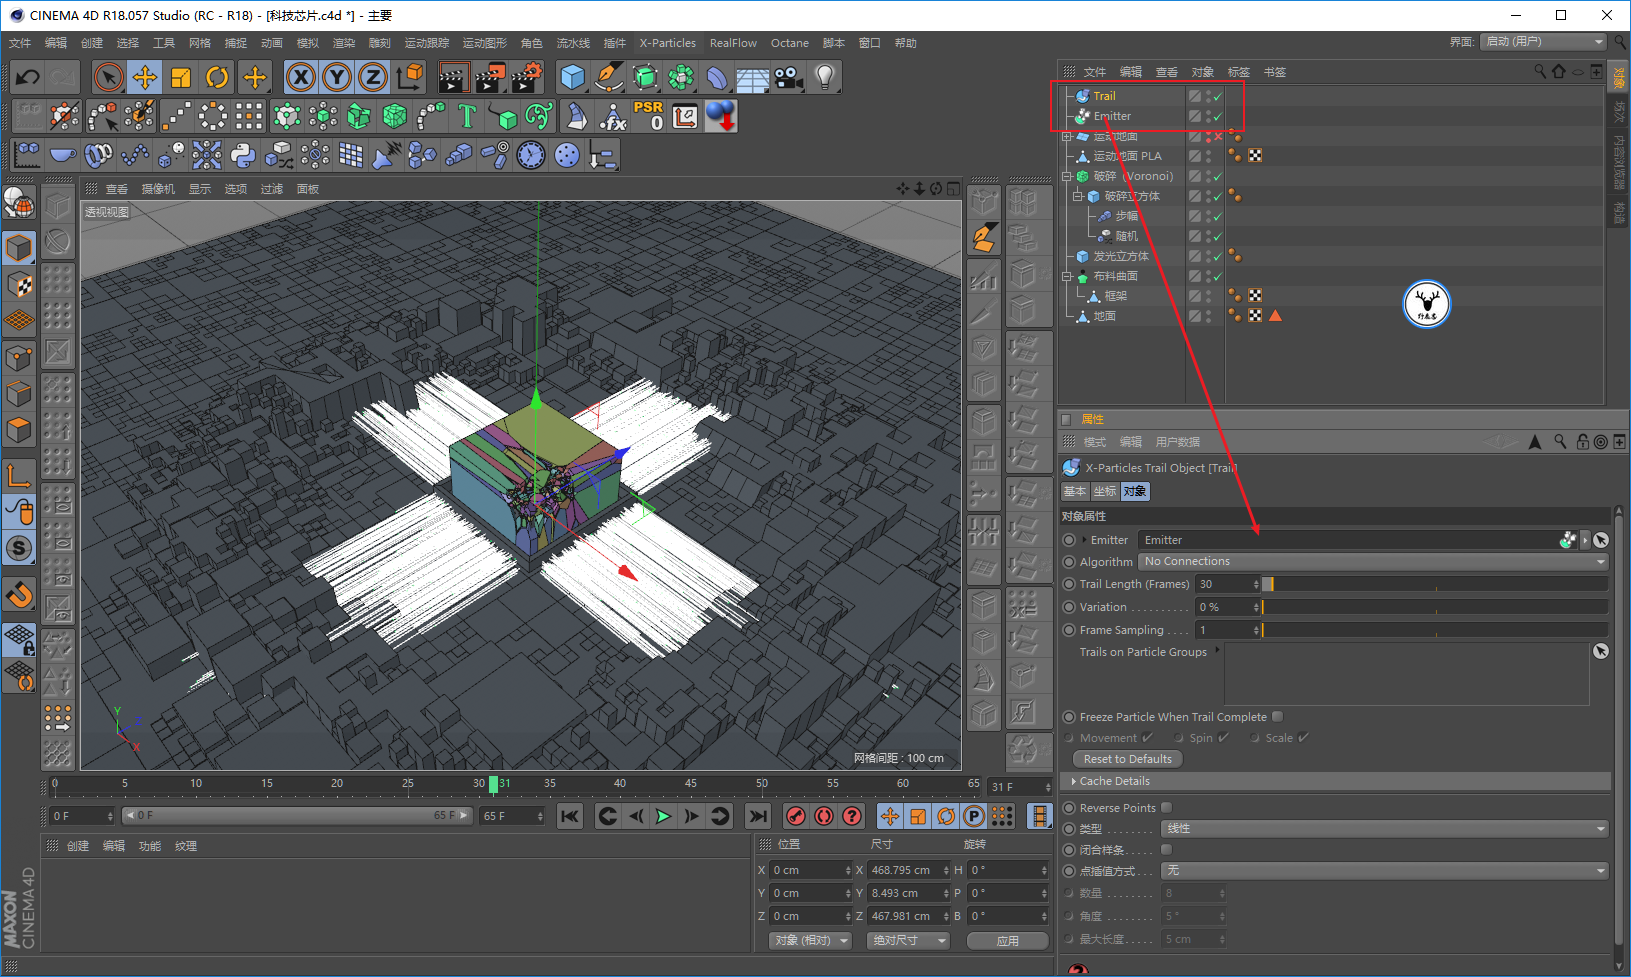1631x977 pixels.
Task: Add a Light object
Action: (x=825, y=77)
